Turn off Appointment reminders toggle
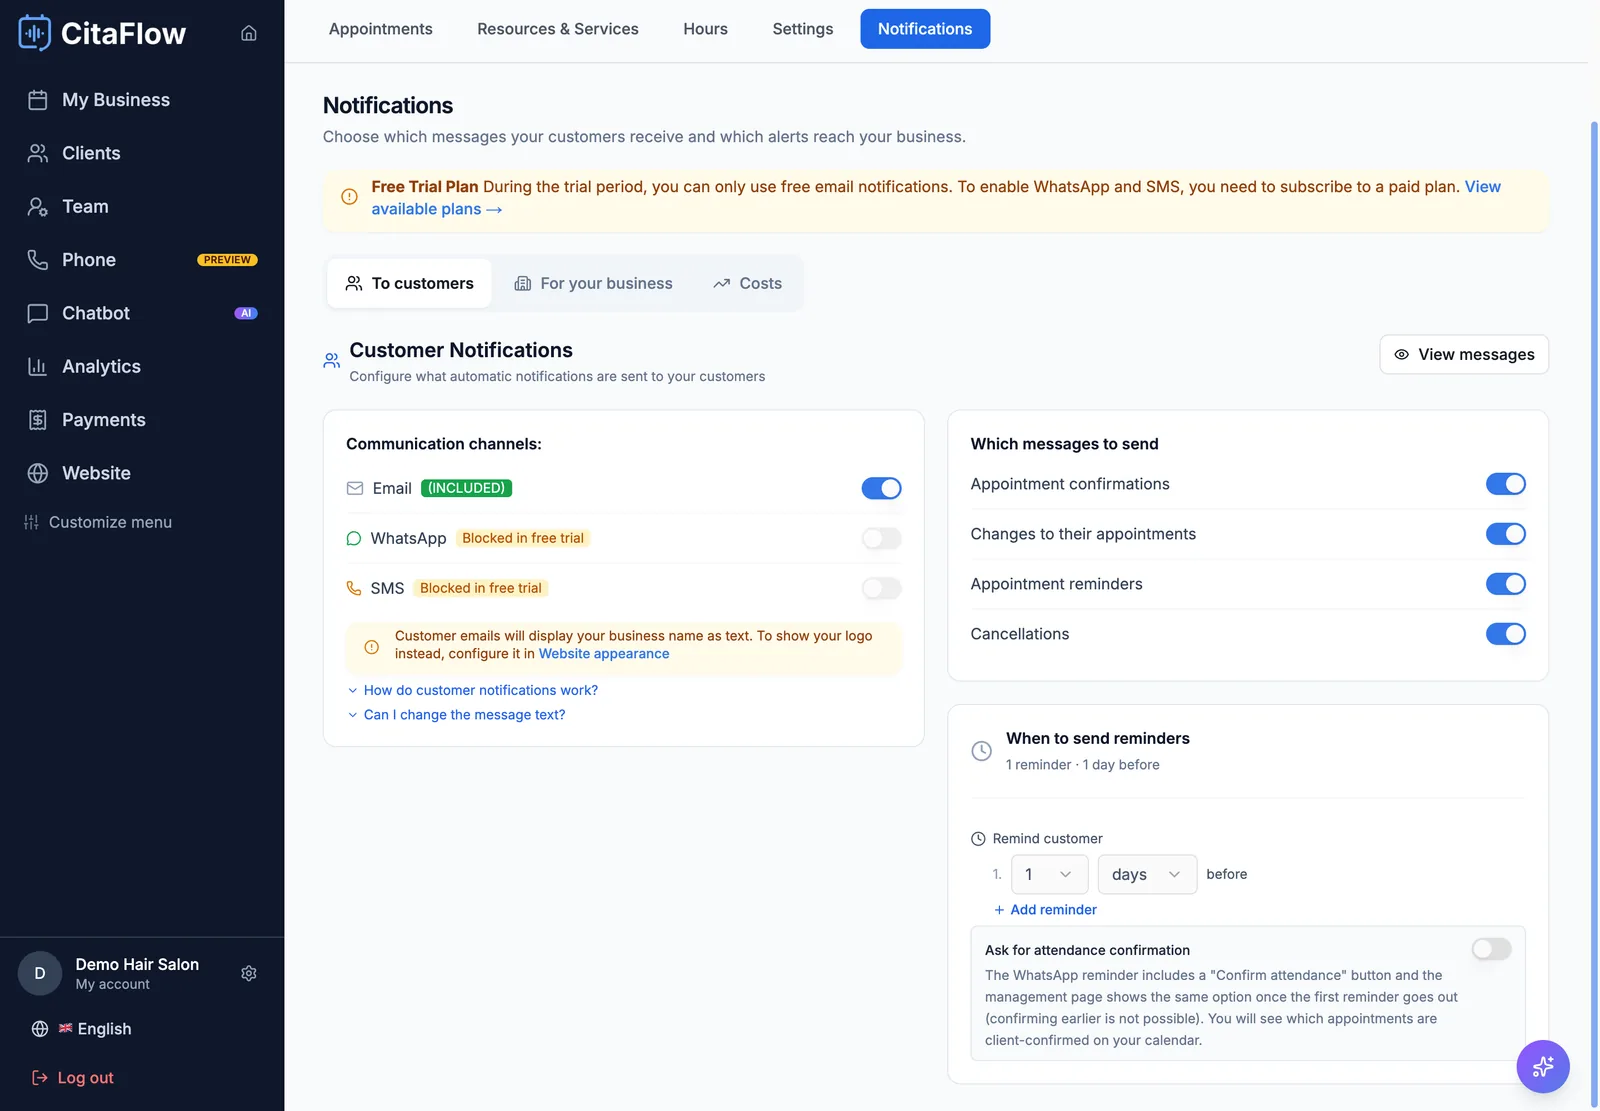The width and height of the screenshot is (1600, 1111). pos(1505,584)
